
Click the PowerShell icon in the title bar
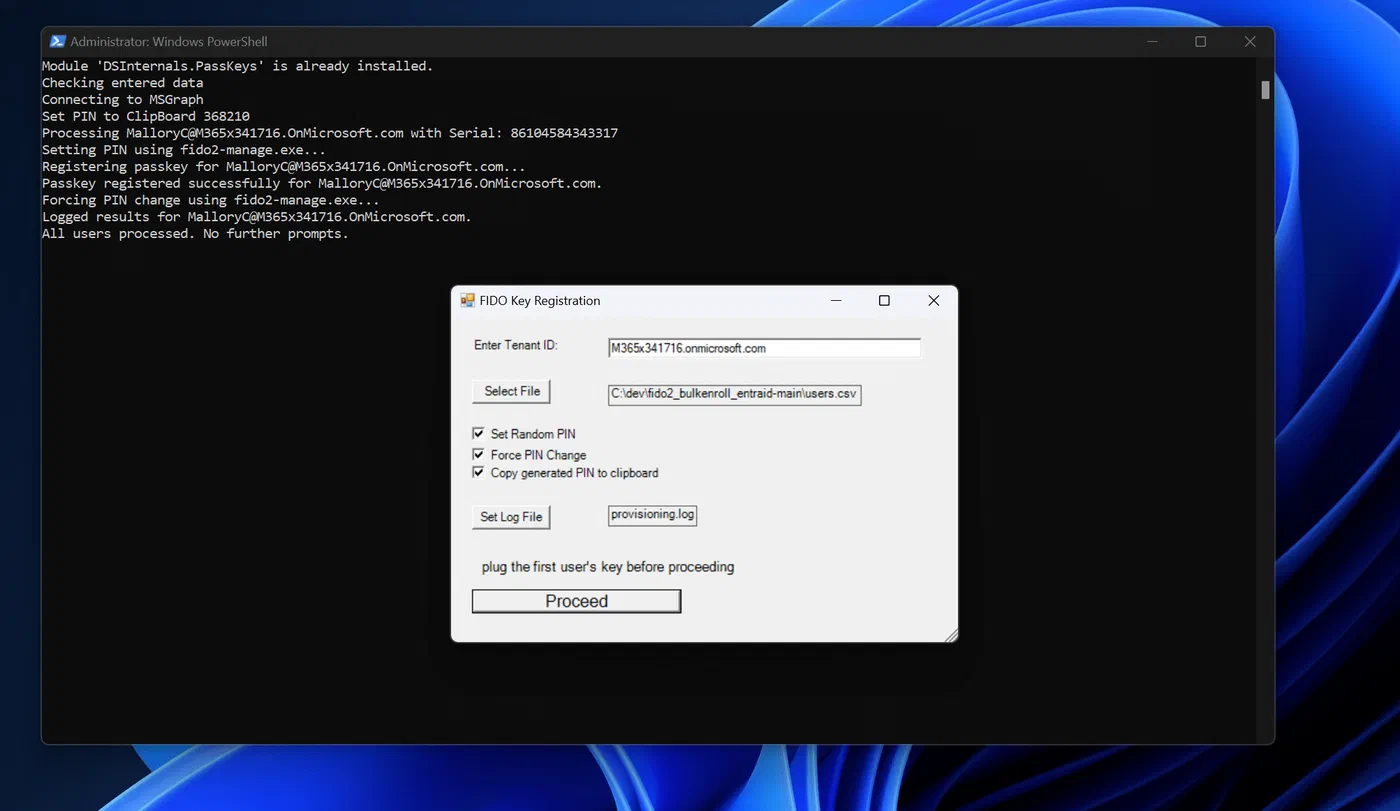click(58, 42)
